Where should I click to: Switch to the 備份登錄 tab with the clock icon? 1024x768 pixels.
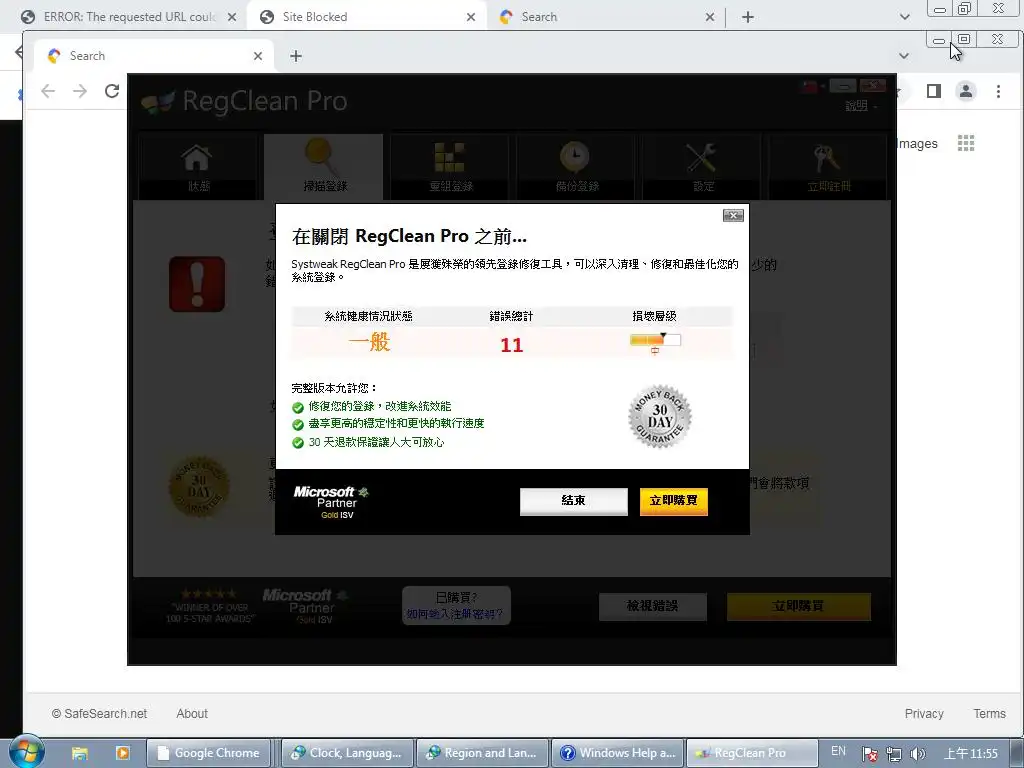point(576,167)
